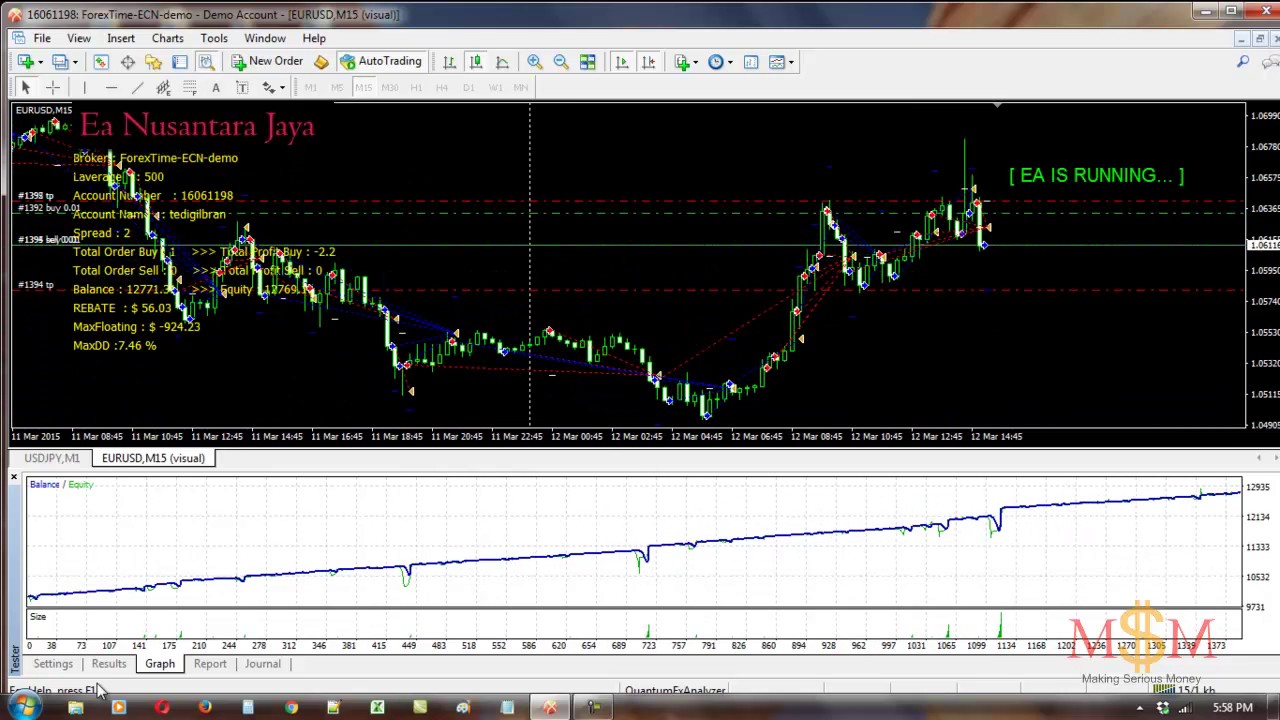Viewport: 1280px width, 720px height.
Task: Select the tester Graph tab
Action: (160, 664)
